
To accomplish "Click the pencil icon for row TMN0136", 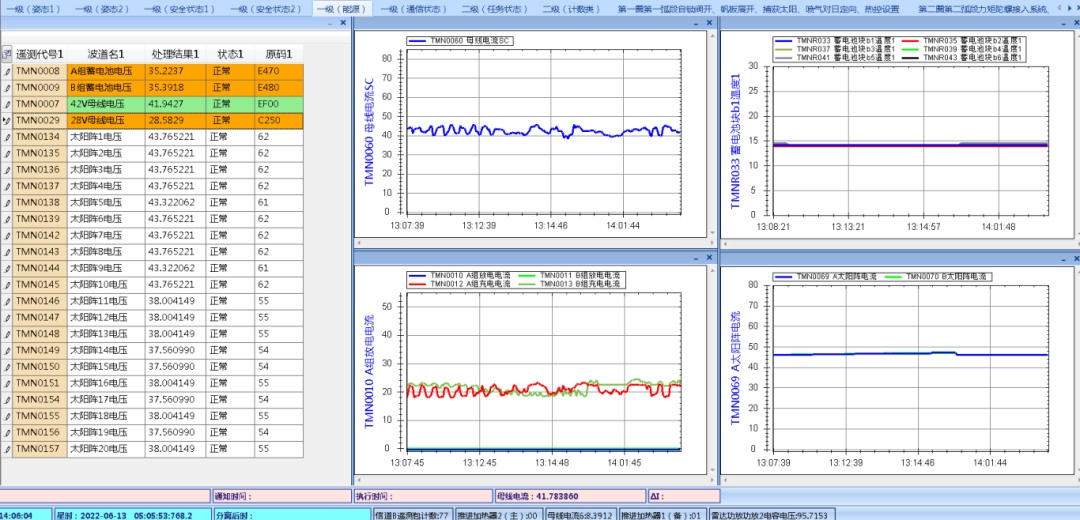I will click(6, 169).
